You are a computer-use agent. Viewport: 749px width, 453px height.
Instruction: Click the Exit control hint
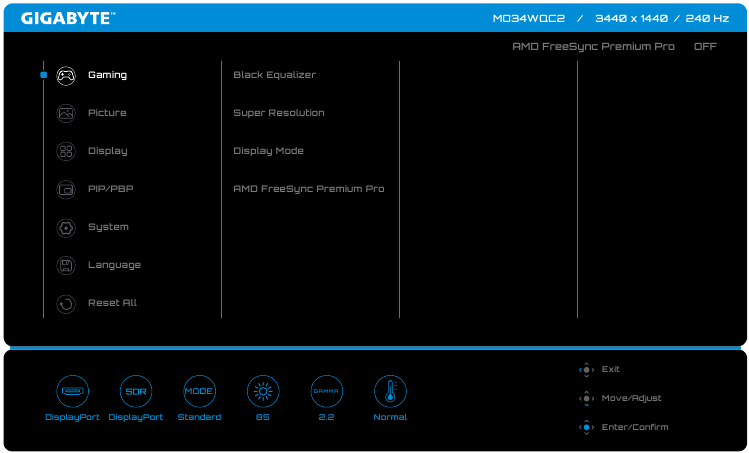[610, 370]
